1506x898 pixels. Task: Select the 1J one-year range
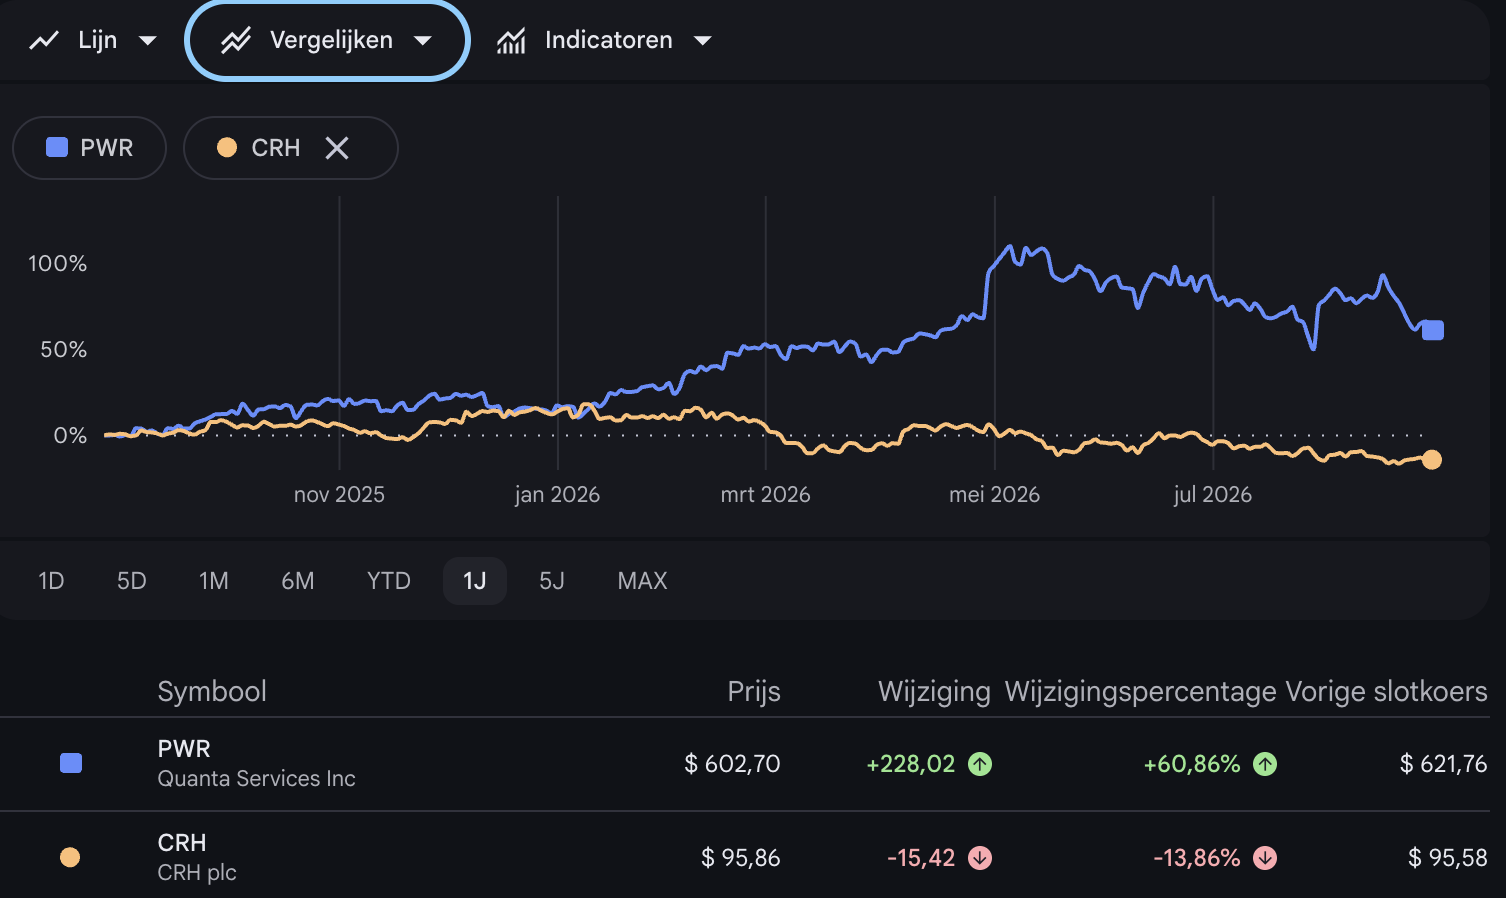pos(475,581)
